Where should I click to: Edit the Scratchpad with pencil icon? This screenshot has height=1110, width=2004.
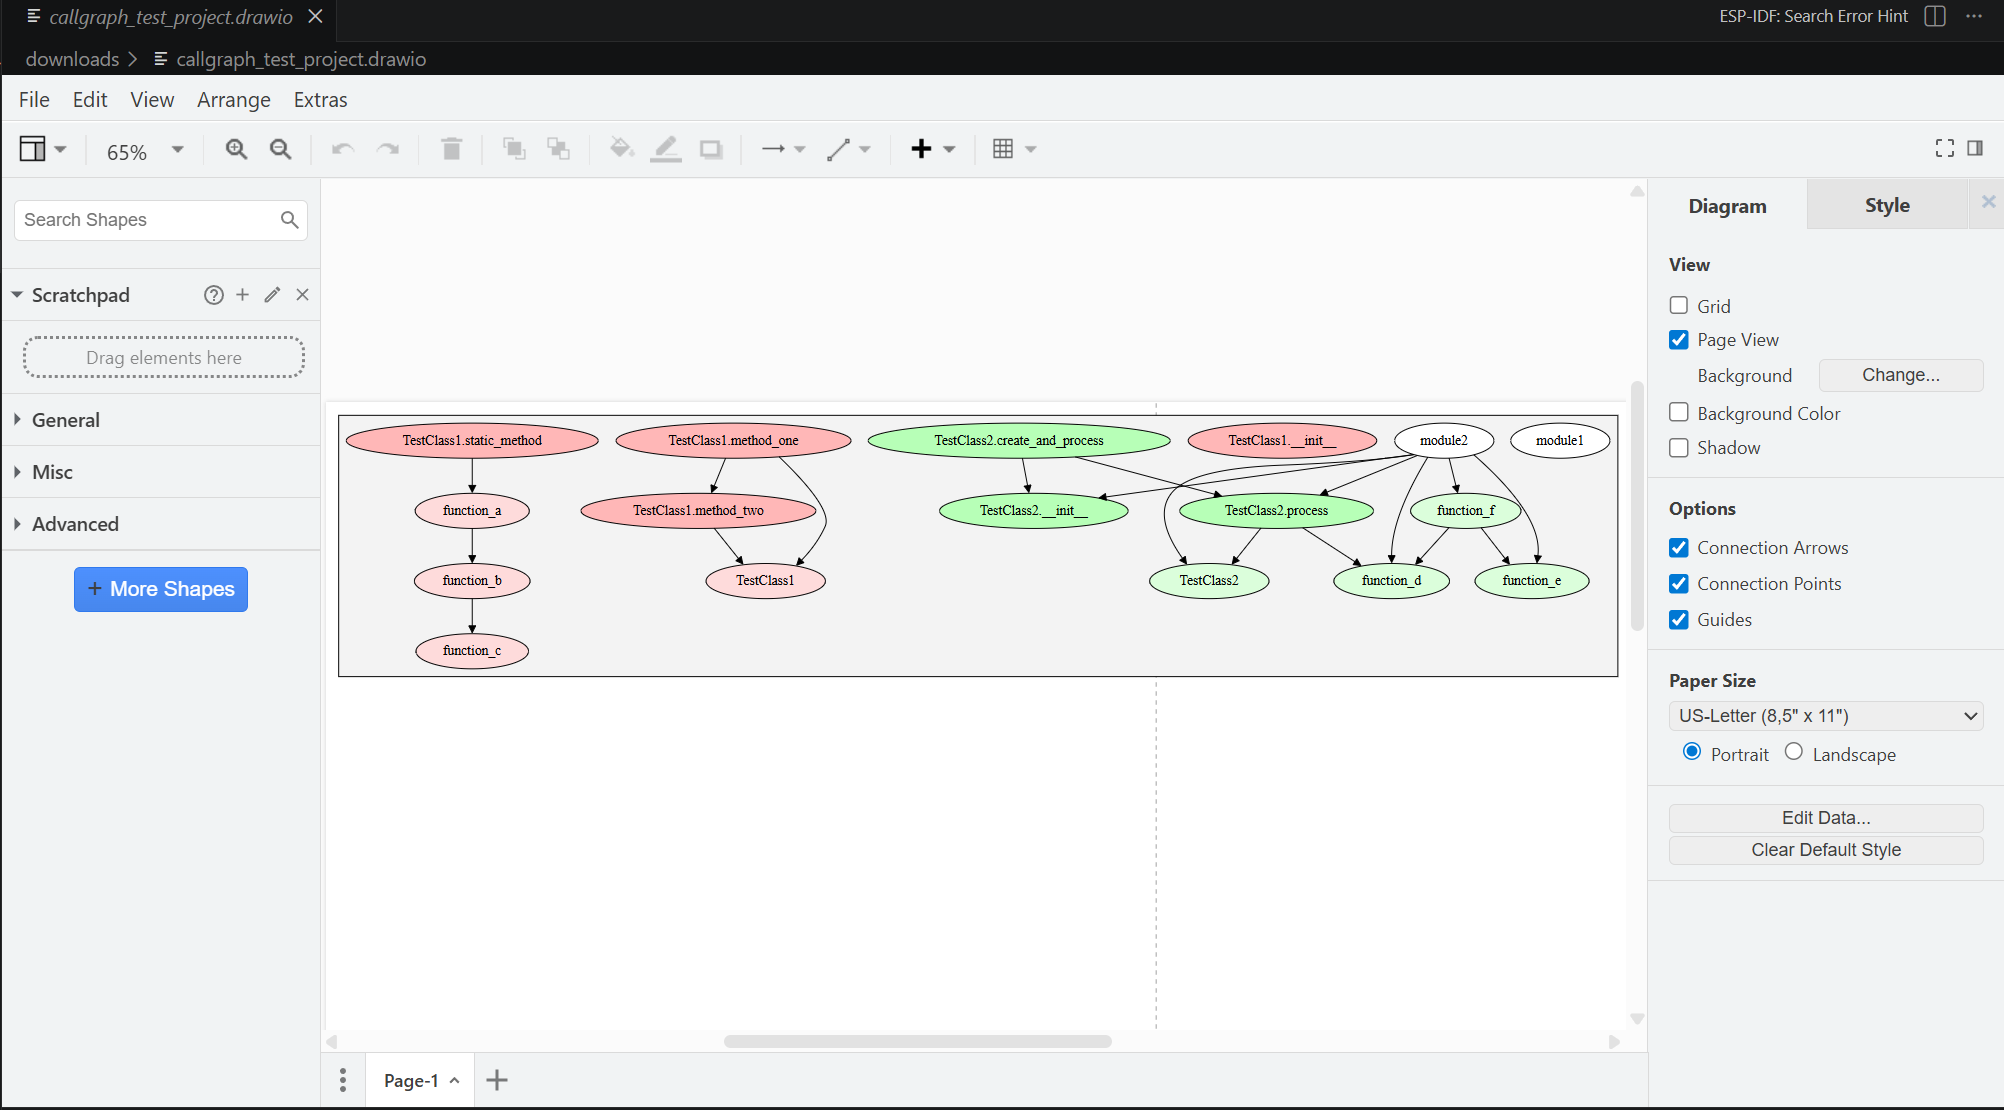[x=272, y=295]
